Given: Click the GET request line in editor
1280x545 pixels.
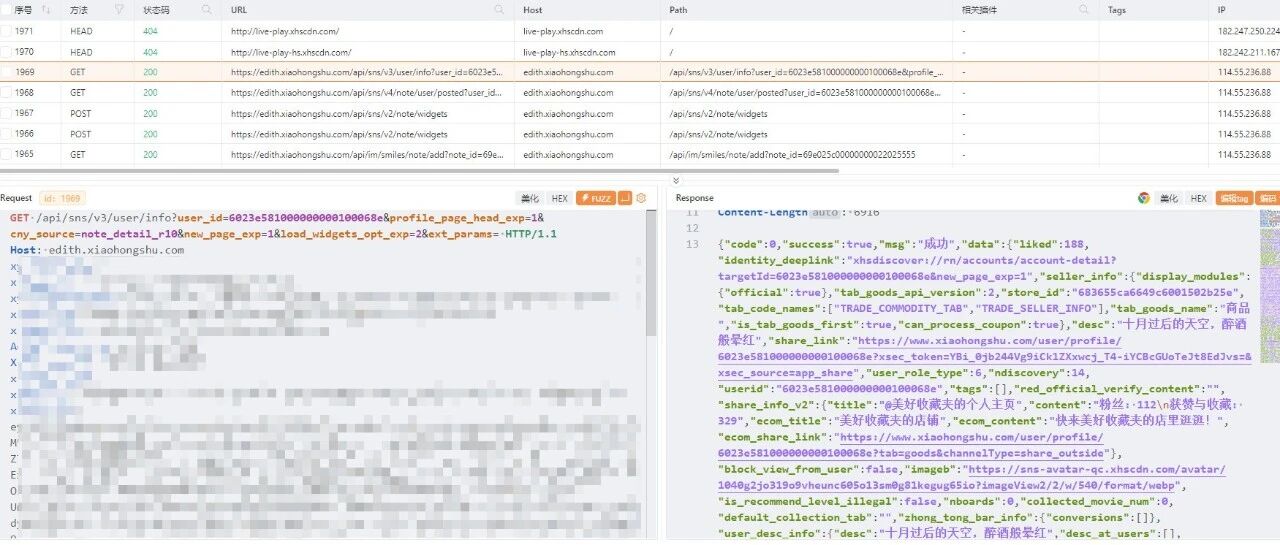Looking at the screenshot, I should tap(283, 226).
